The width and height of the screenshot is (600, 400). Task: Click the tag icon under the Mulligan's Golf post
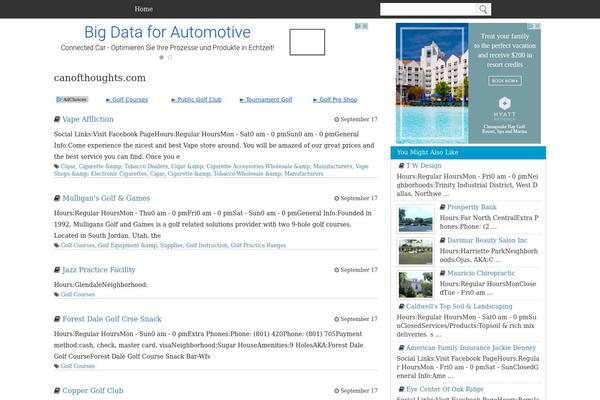(57, 245)
